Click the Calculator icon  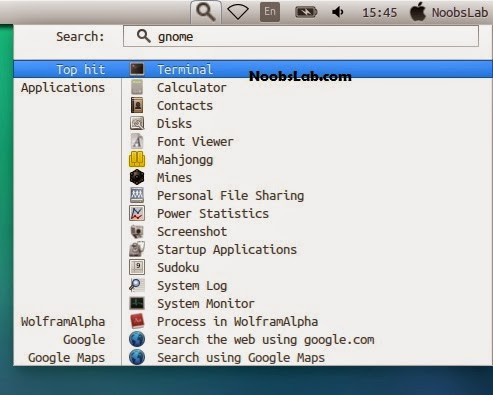tap(137, 87)
